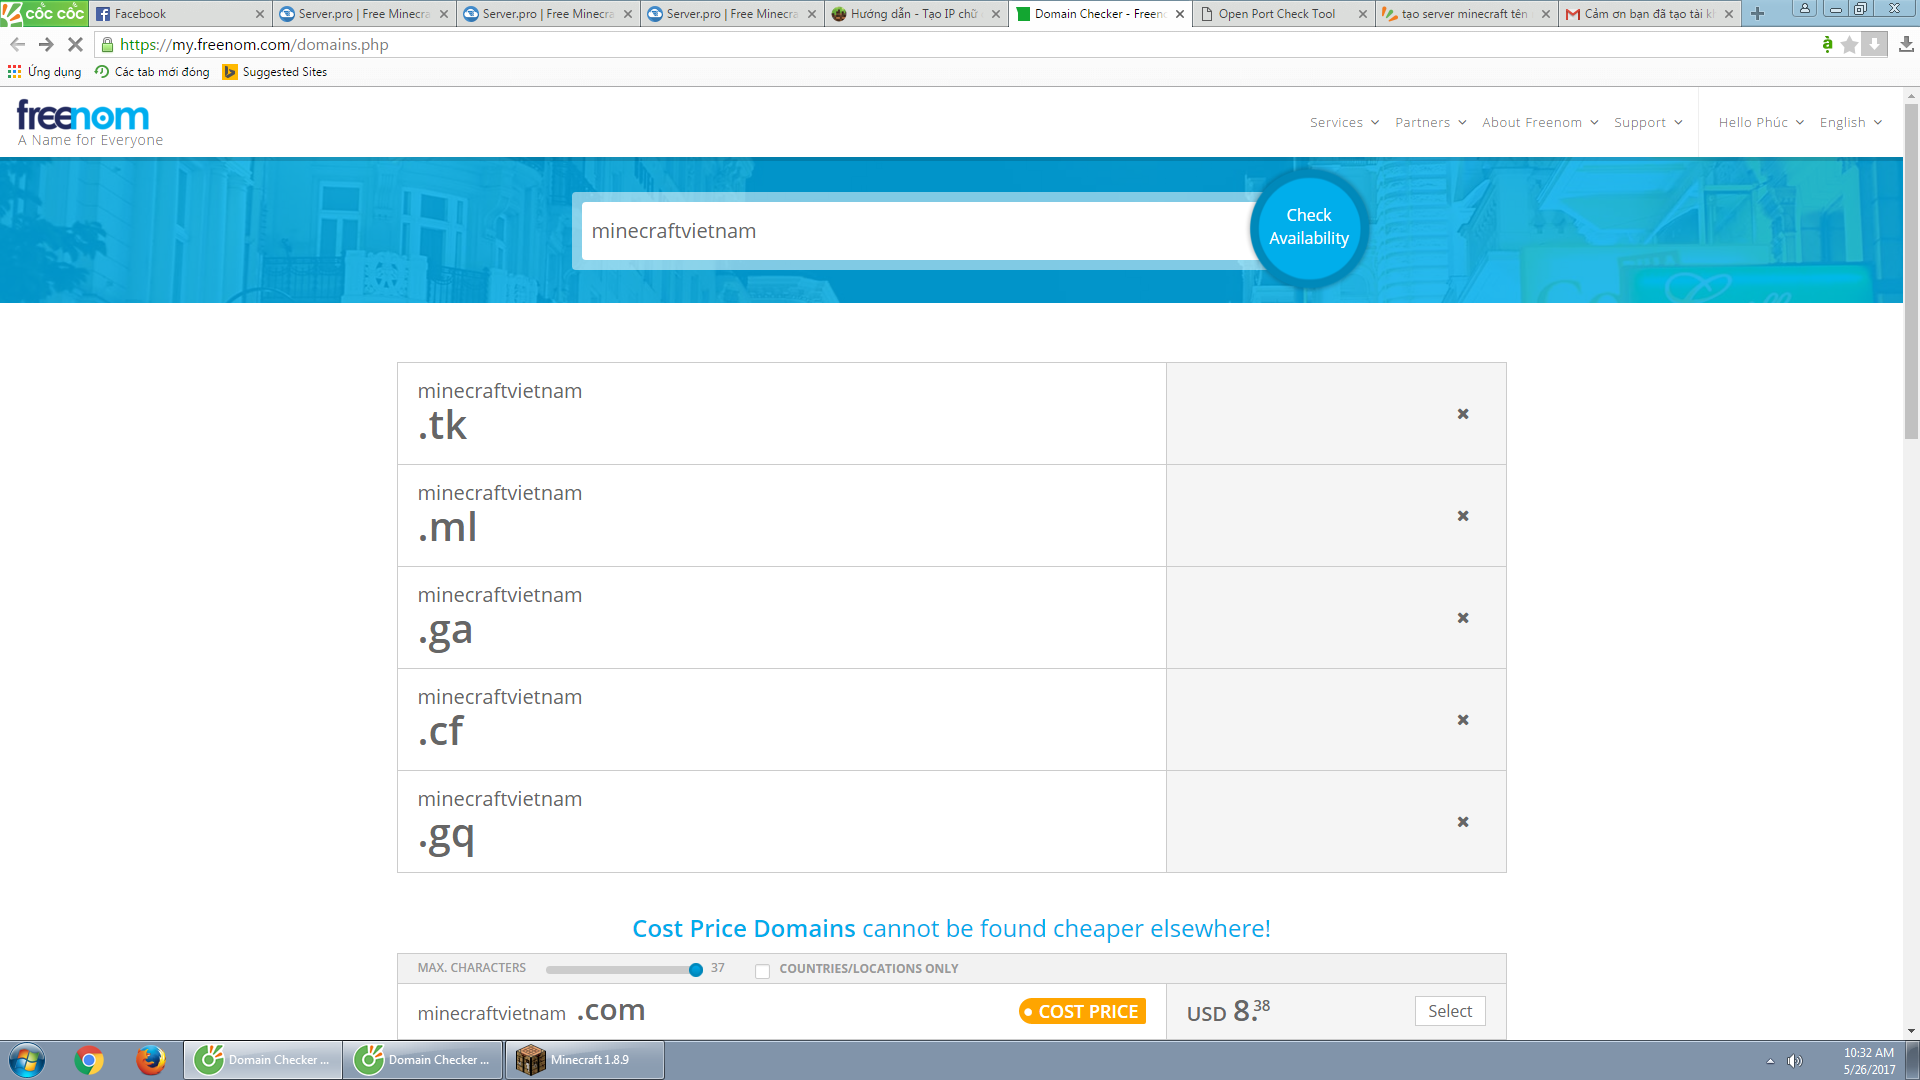Open the English language dropdown
Viewport: 1920px width, 1080px height.
click(1850, 122)
